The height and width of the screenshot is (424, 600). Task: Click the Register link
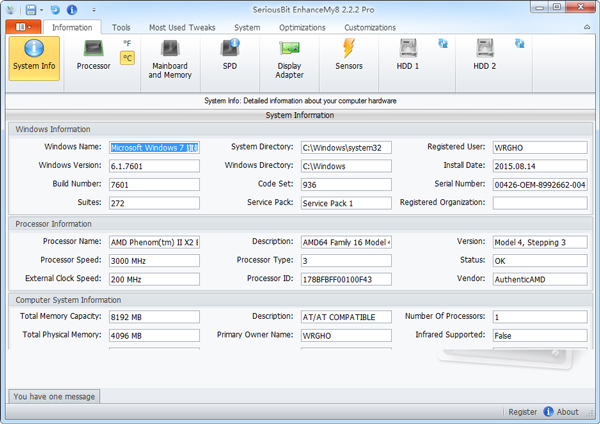click(522, 412)
